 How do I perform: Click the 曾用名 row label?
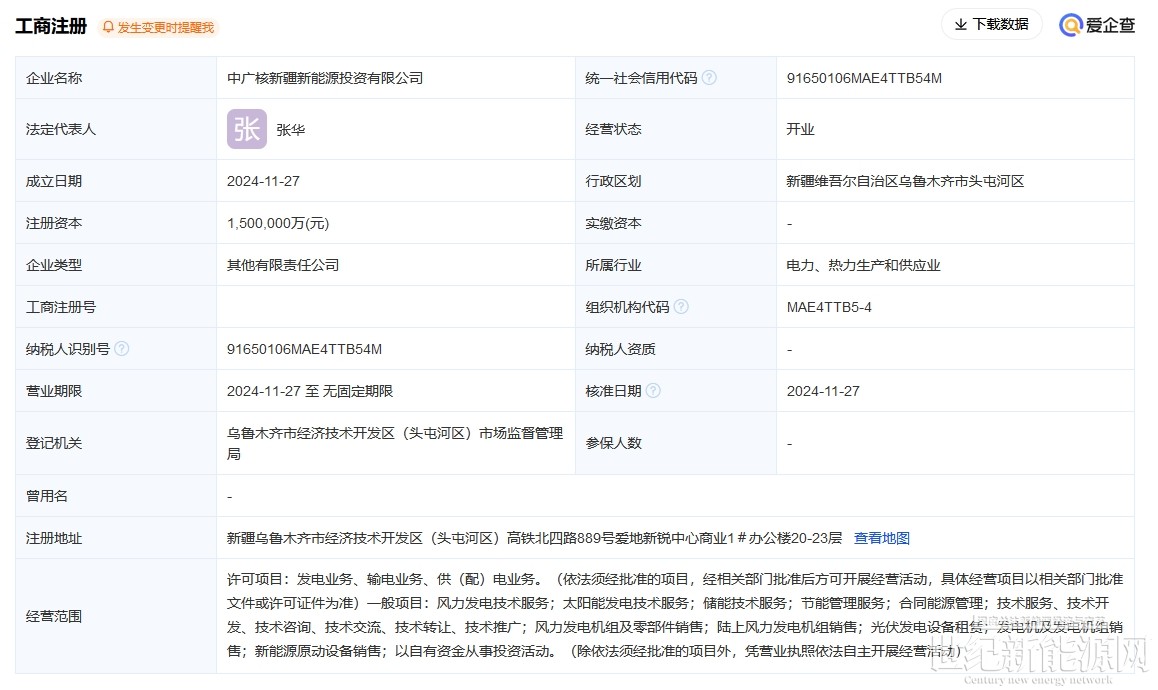(47, 496)
